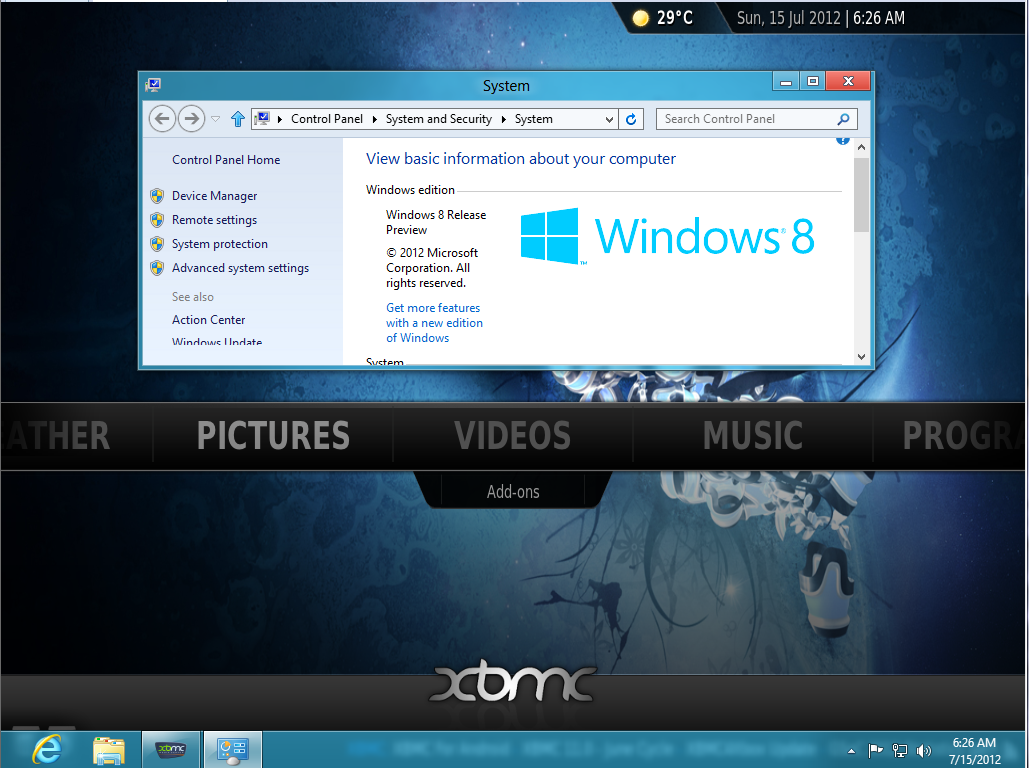This screenshot has width=1029, height=768.
Task: Click the Forward arrow in System window
Action: 192,119
